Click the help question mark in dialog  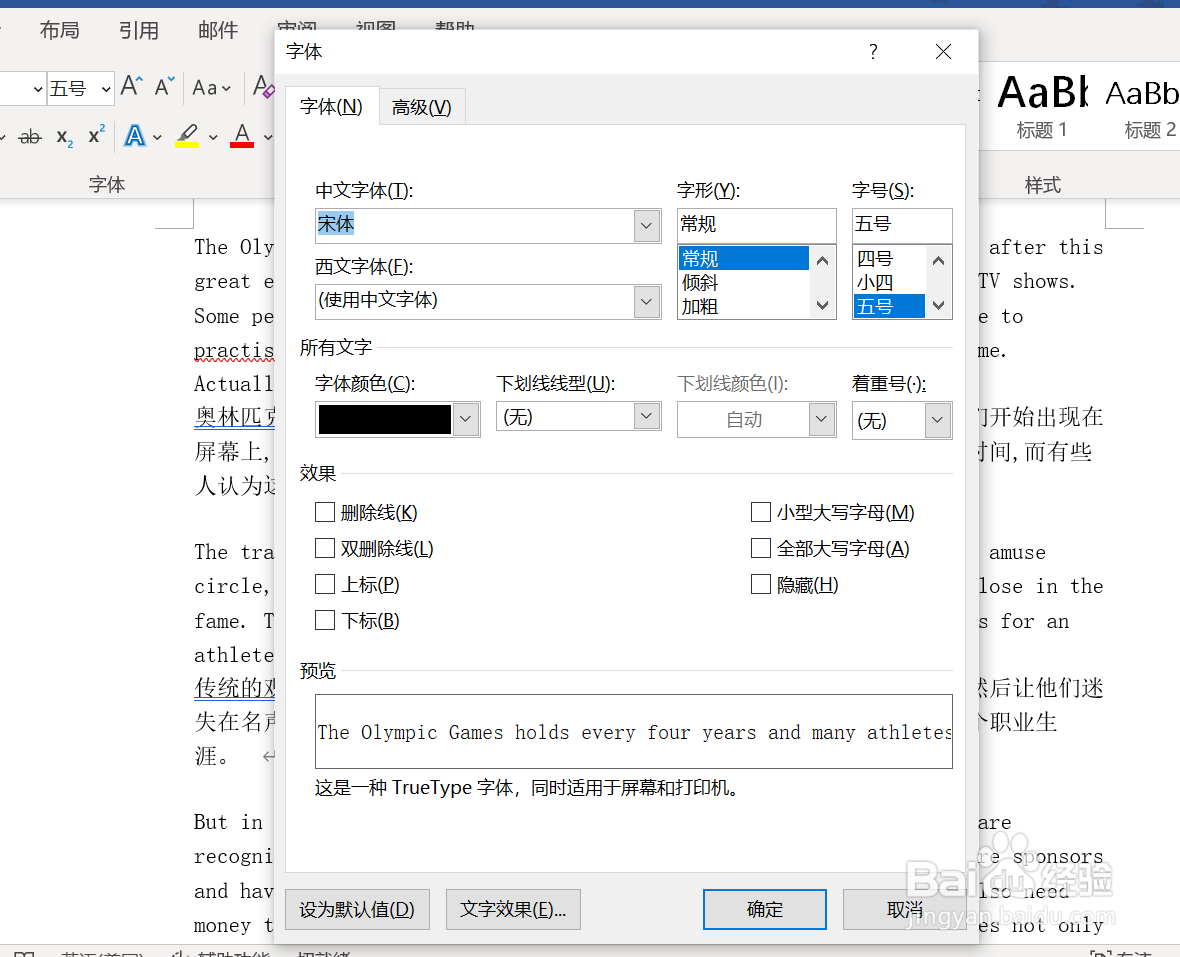tap(873, 51)
